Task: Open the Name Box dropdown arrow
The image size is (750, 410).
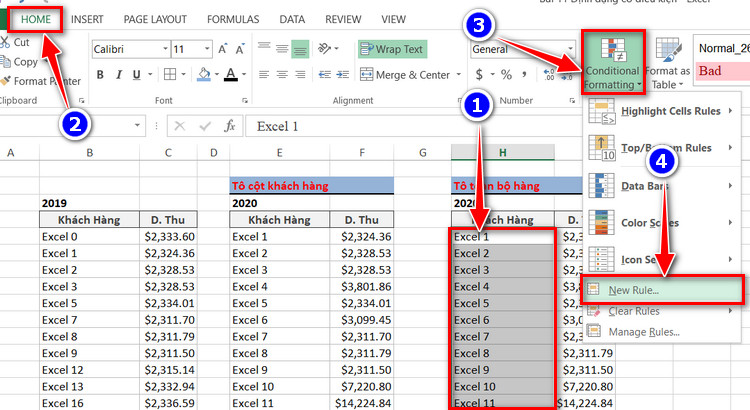Action: coord(137,126)
